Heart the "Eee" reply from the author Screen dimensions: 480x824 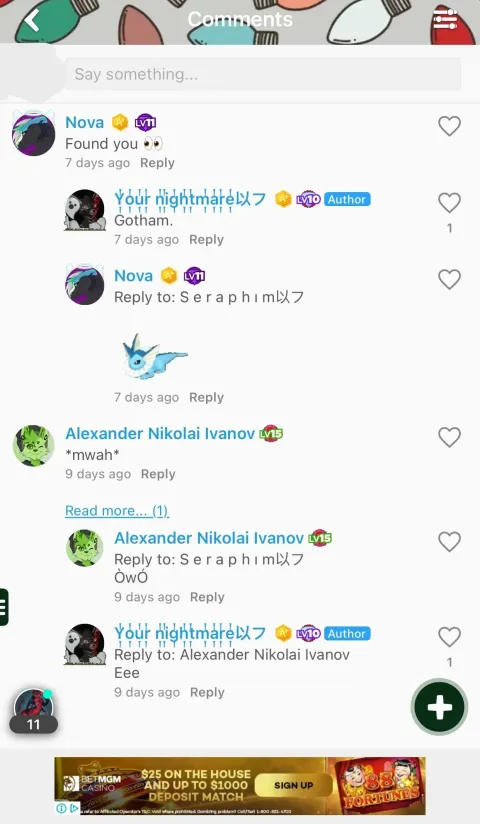pyautogui.click(x=450, y=637)
